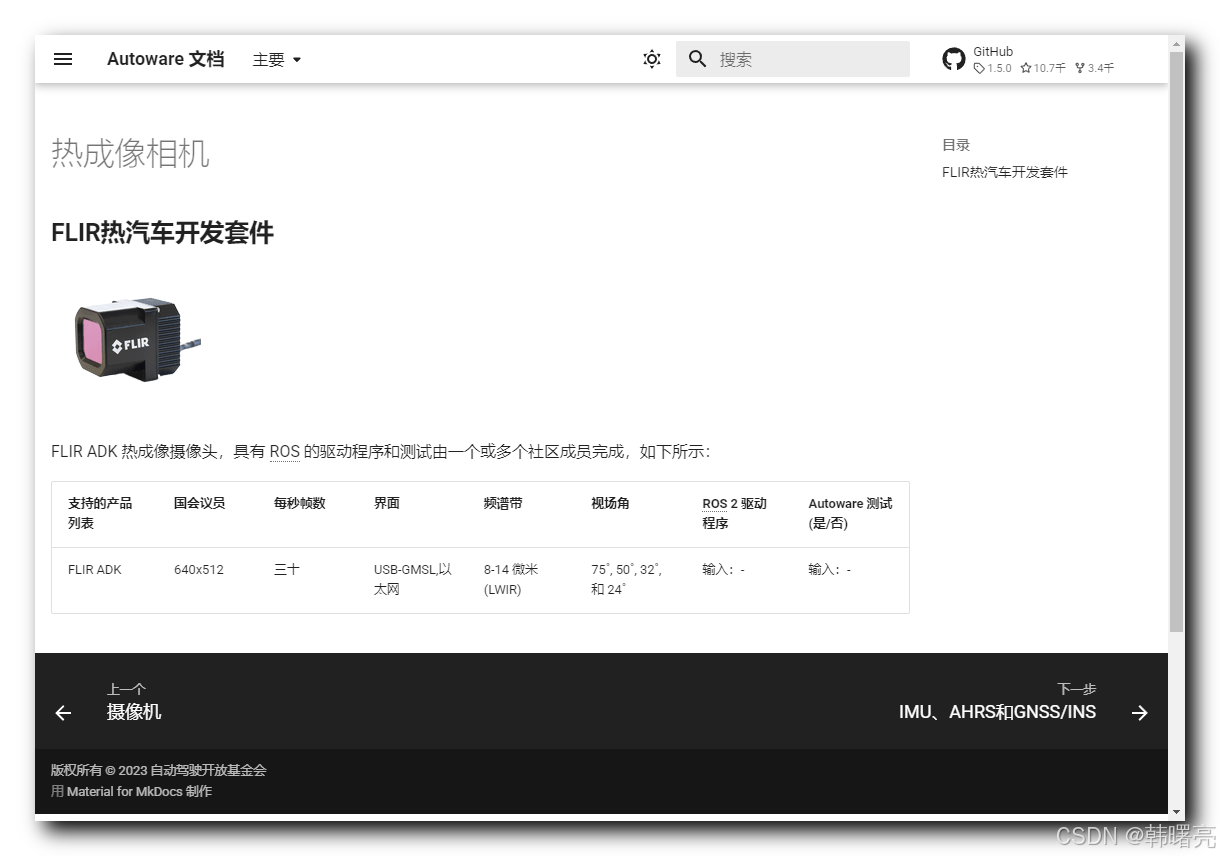Click the copyright text 版权所有 © 2023
Viewport: 1220px width, 856px height.
pyautogui.click(x=99, y=770)
